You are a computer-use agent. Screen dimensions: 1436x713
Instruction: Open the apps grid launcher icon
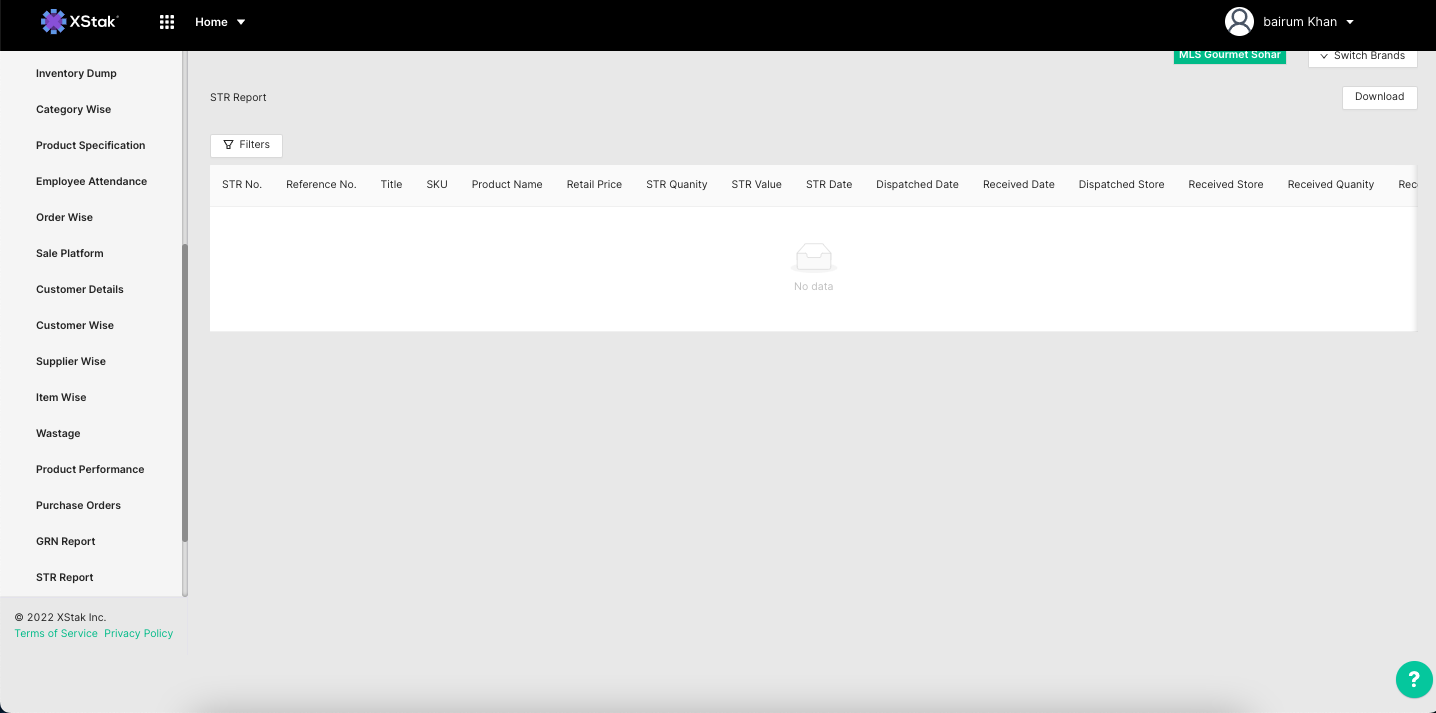(x=167, y=22)
